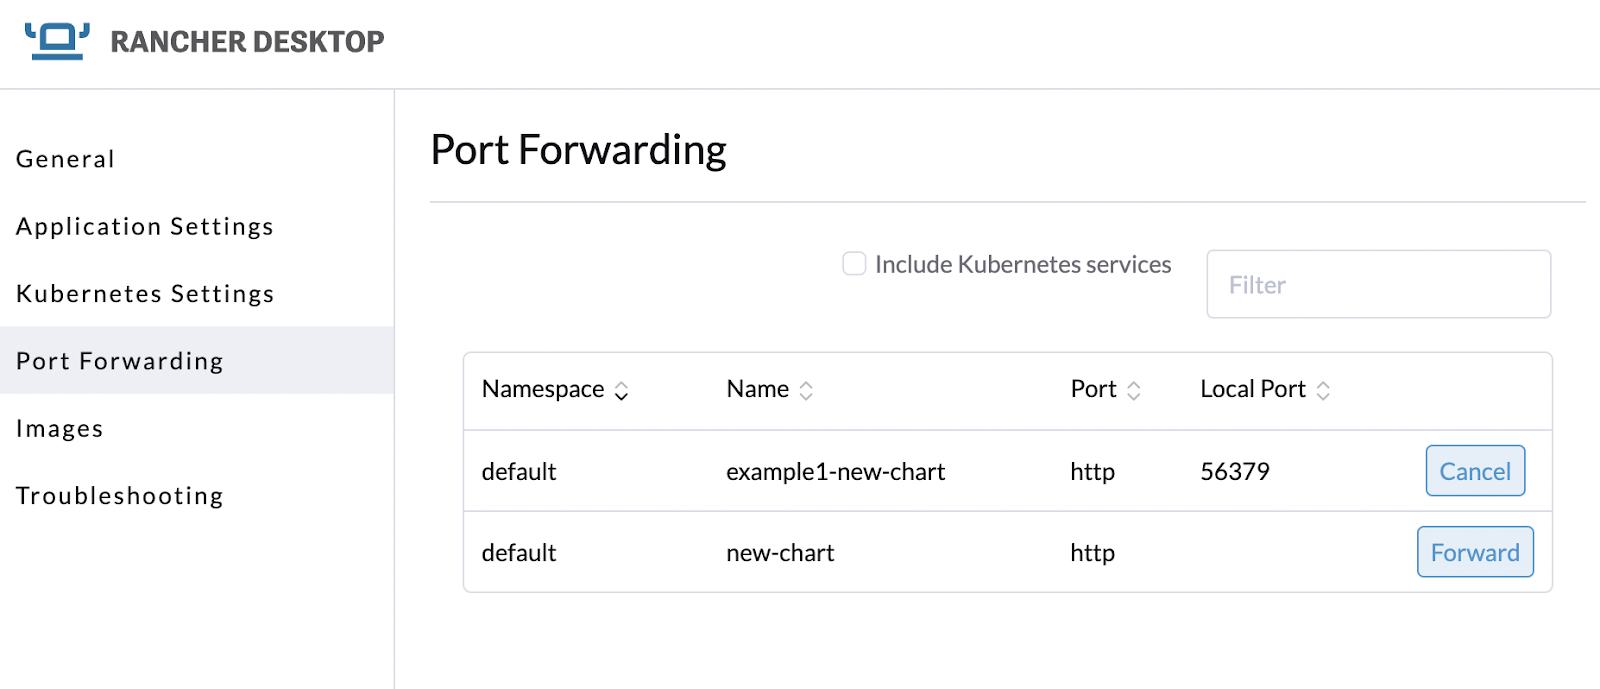Select the example1-new-chart service name
The height and width of the screenshot is (689, 1600).
(x=835, y=472)
